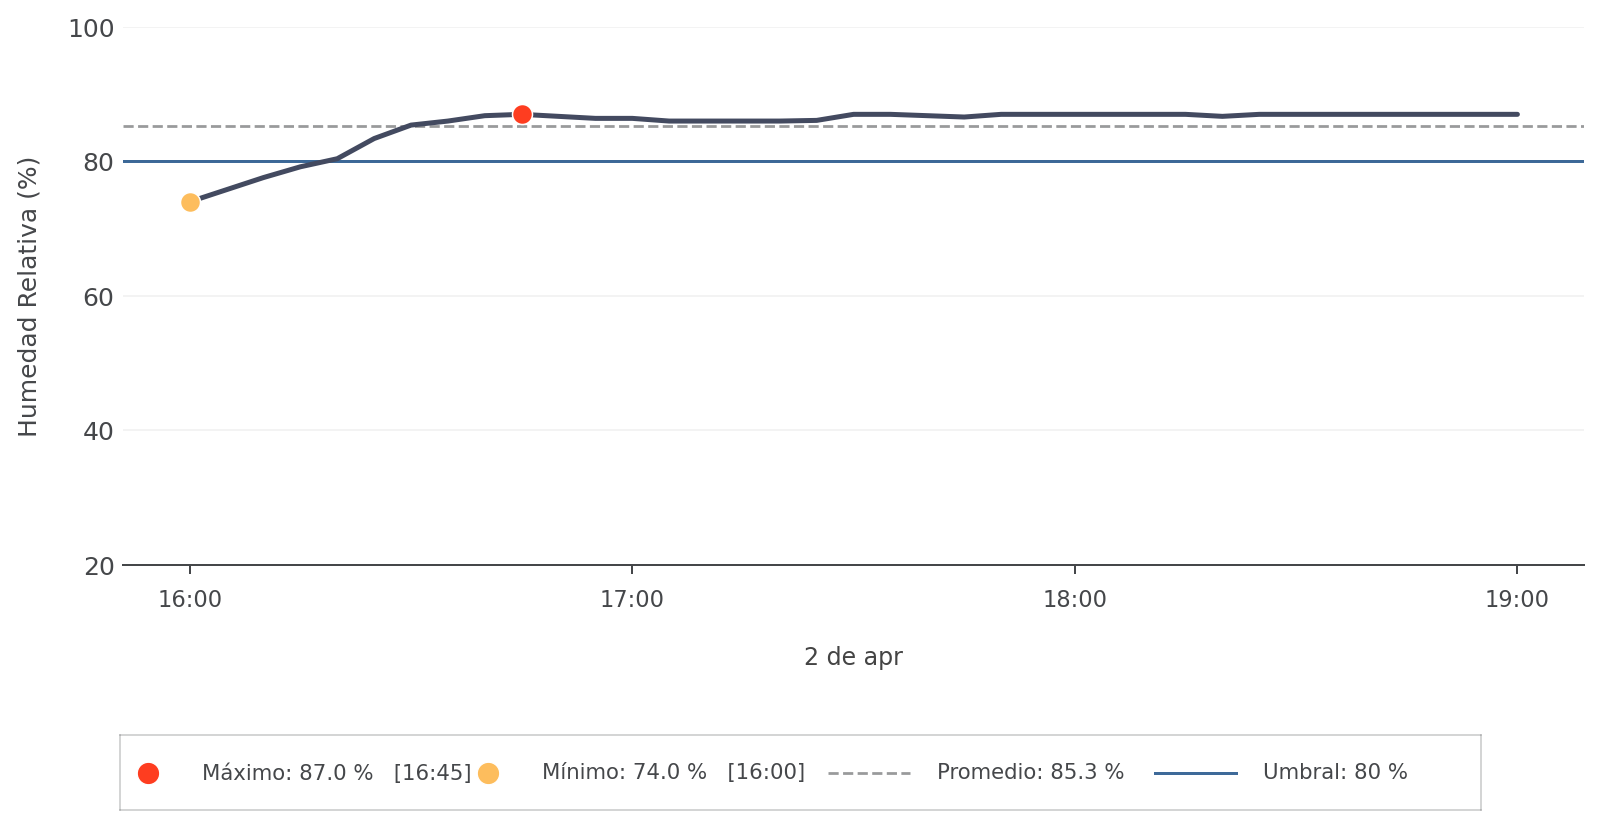
Task: Click the 20 y-axis tick label
Action: pos(98,567)
